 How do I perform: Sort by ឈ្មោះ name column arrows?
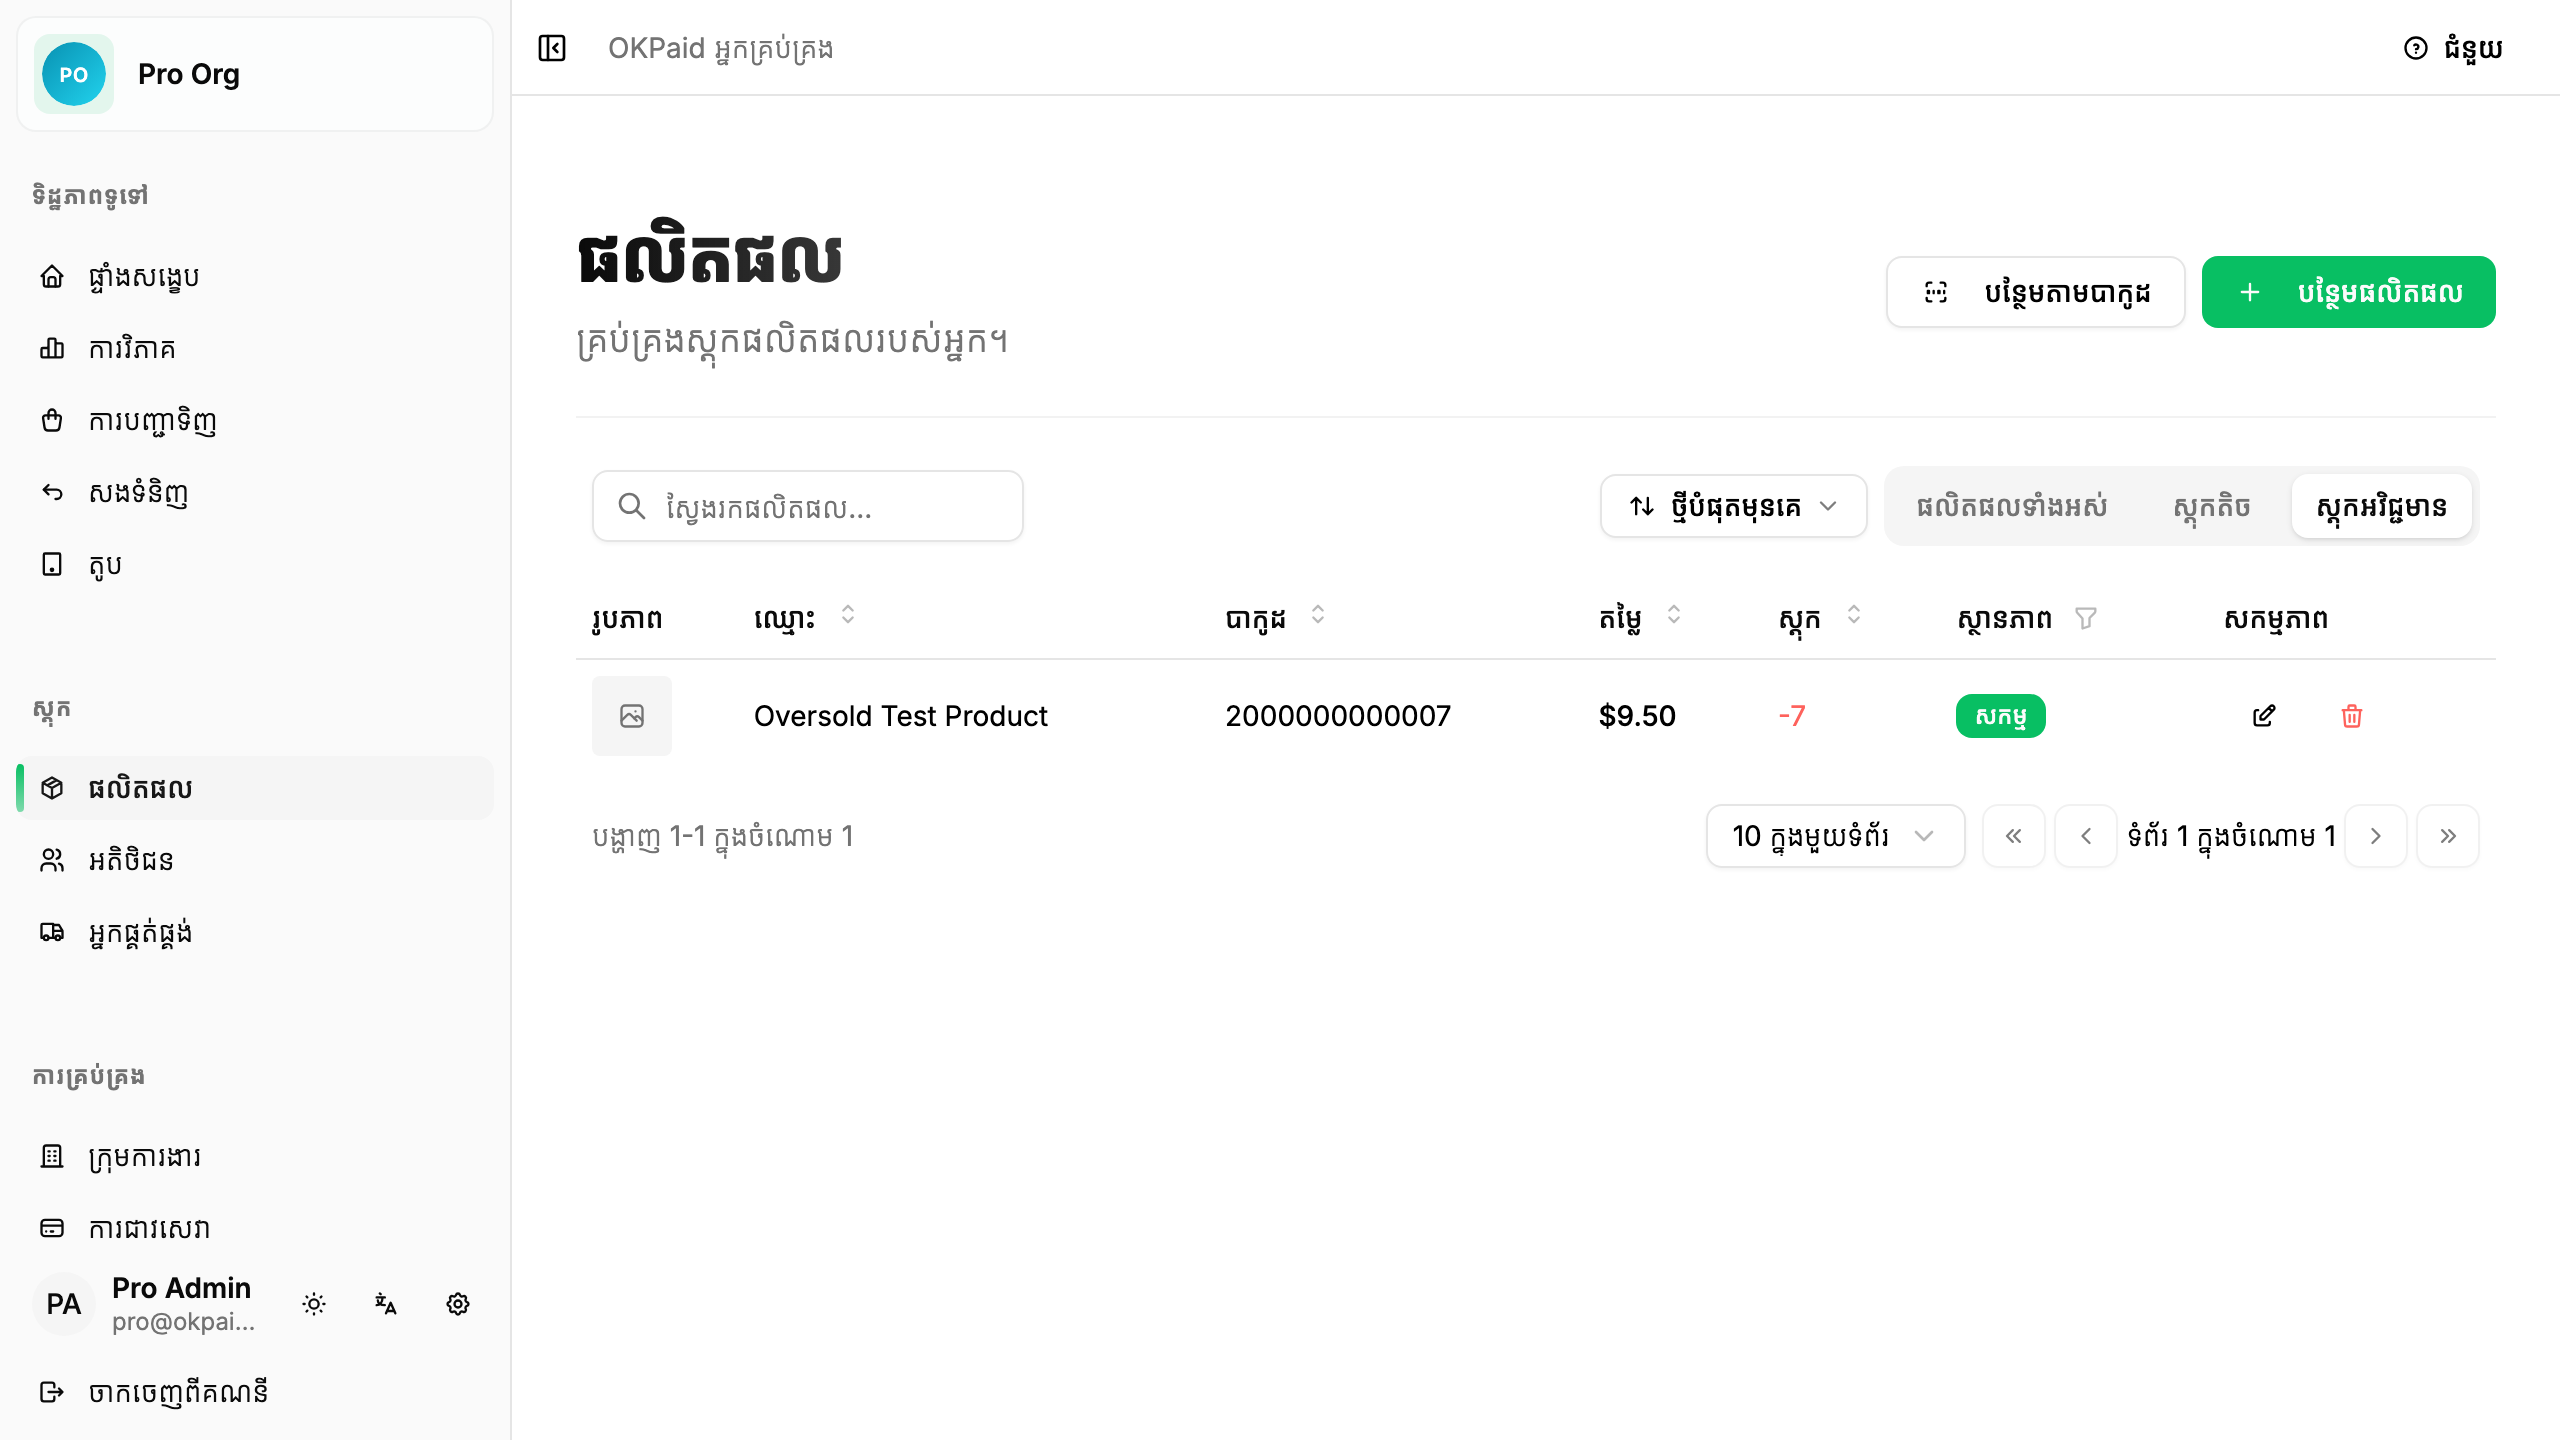point(848,614)
